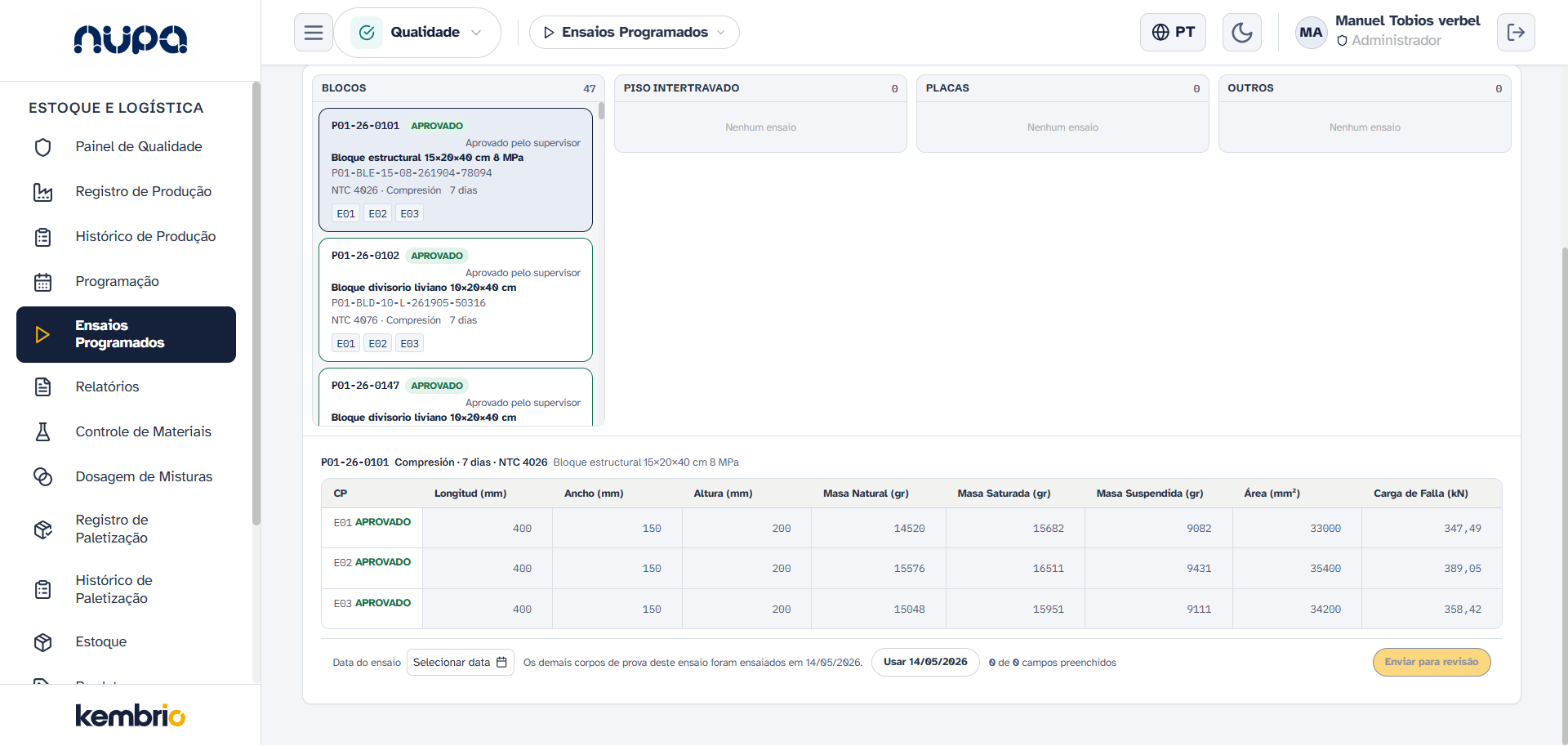Viewport: 1568px width, 746px height.
Task: Click Enviar para revisão button
Action: (1432, 662)
